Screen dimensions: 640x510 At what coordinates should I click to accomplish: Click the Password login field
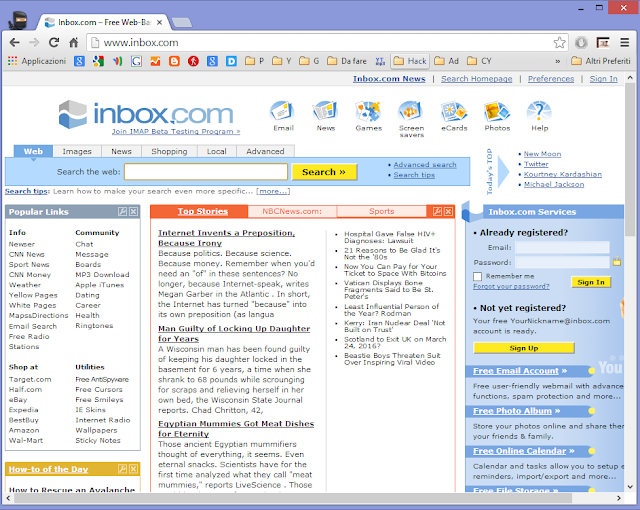pyautogui.click(x=562, y=262)
